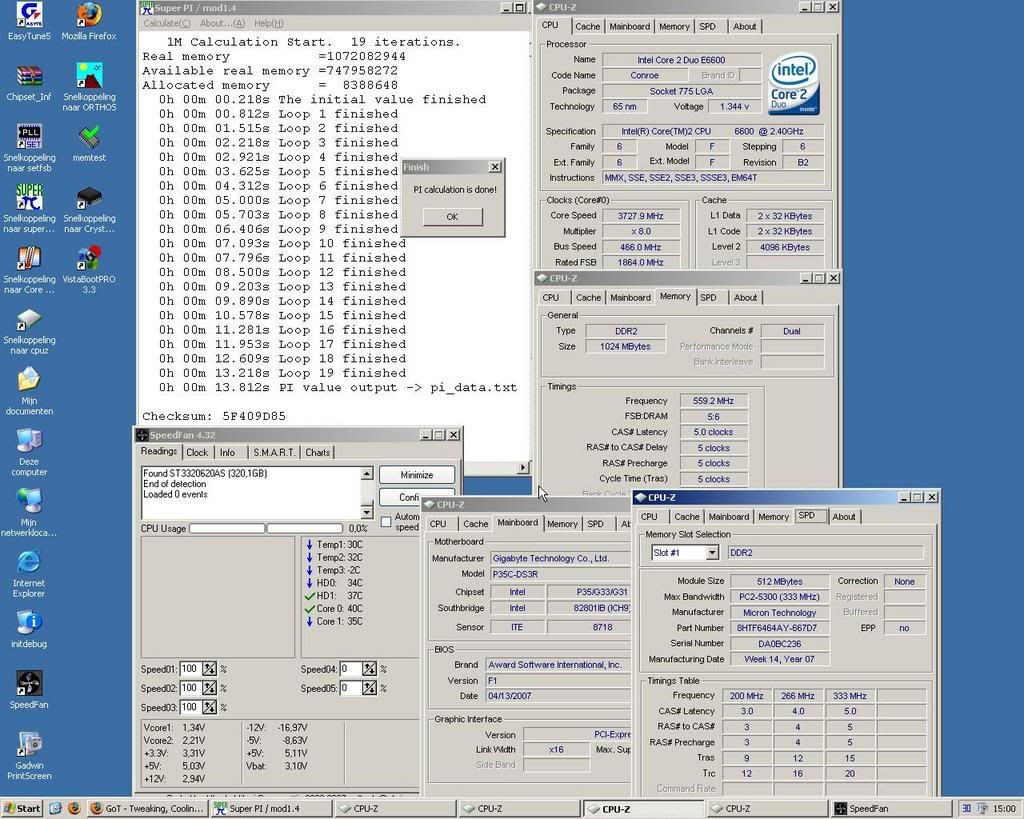Click Core Speed value 3727.9 MHz
The image size is (1024, 819).
point(641,216)
